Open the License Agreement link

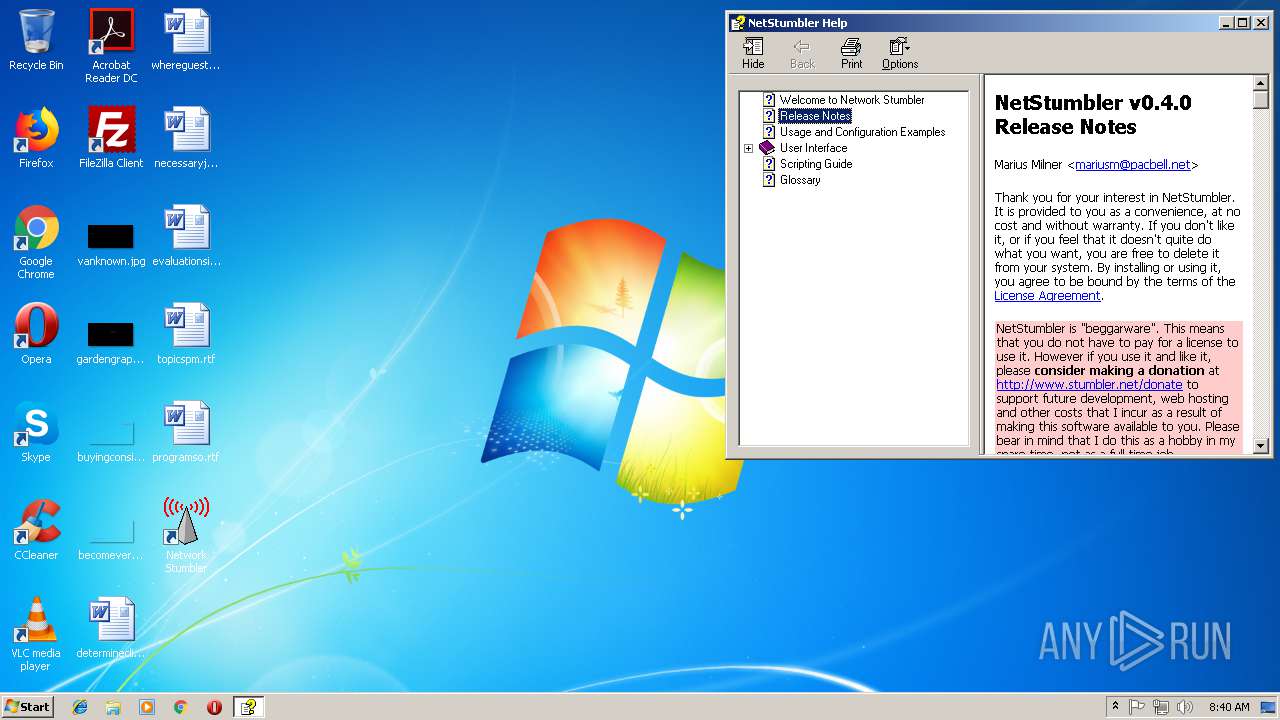(1047, 296)
